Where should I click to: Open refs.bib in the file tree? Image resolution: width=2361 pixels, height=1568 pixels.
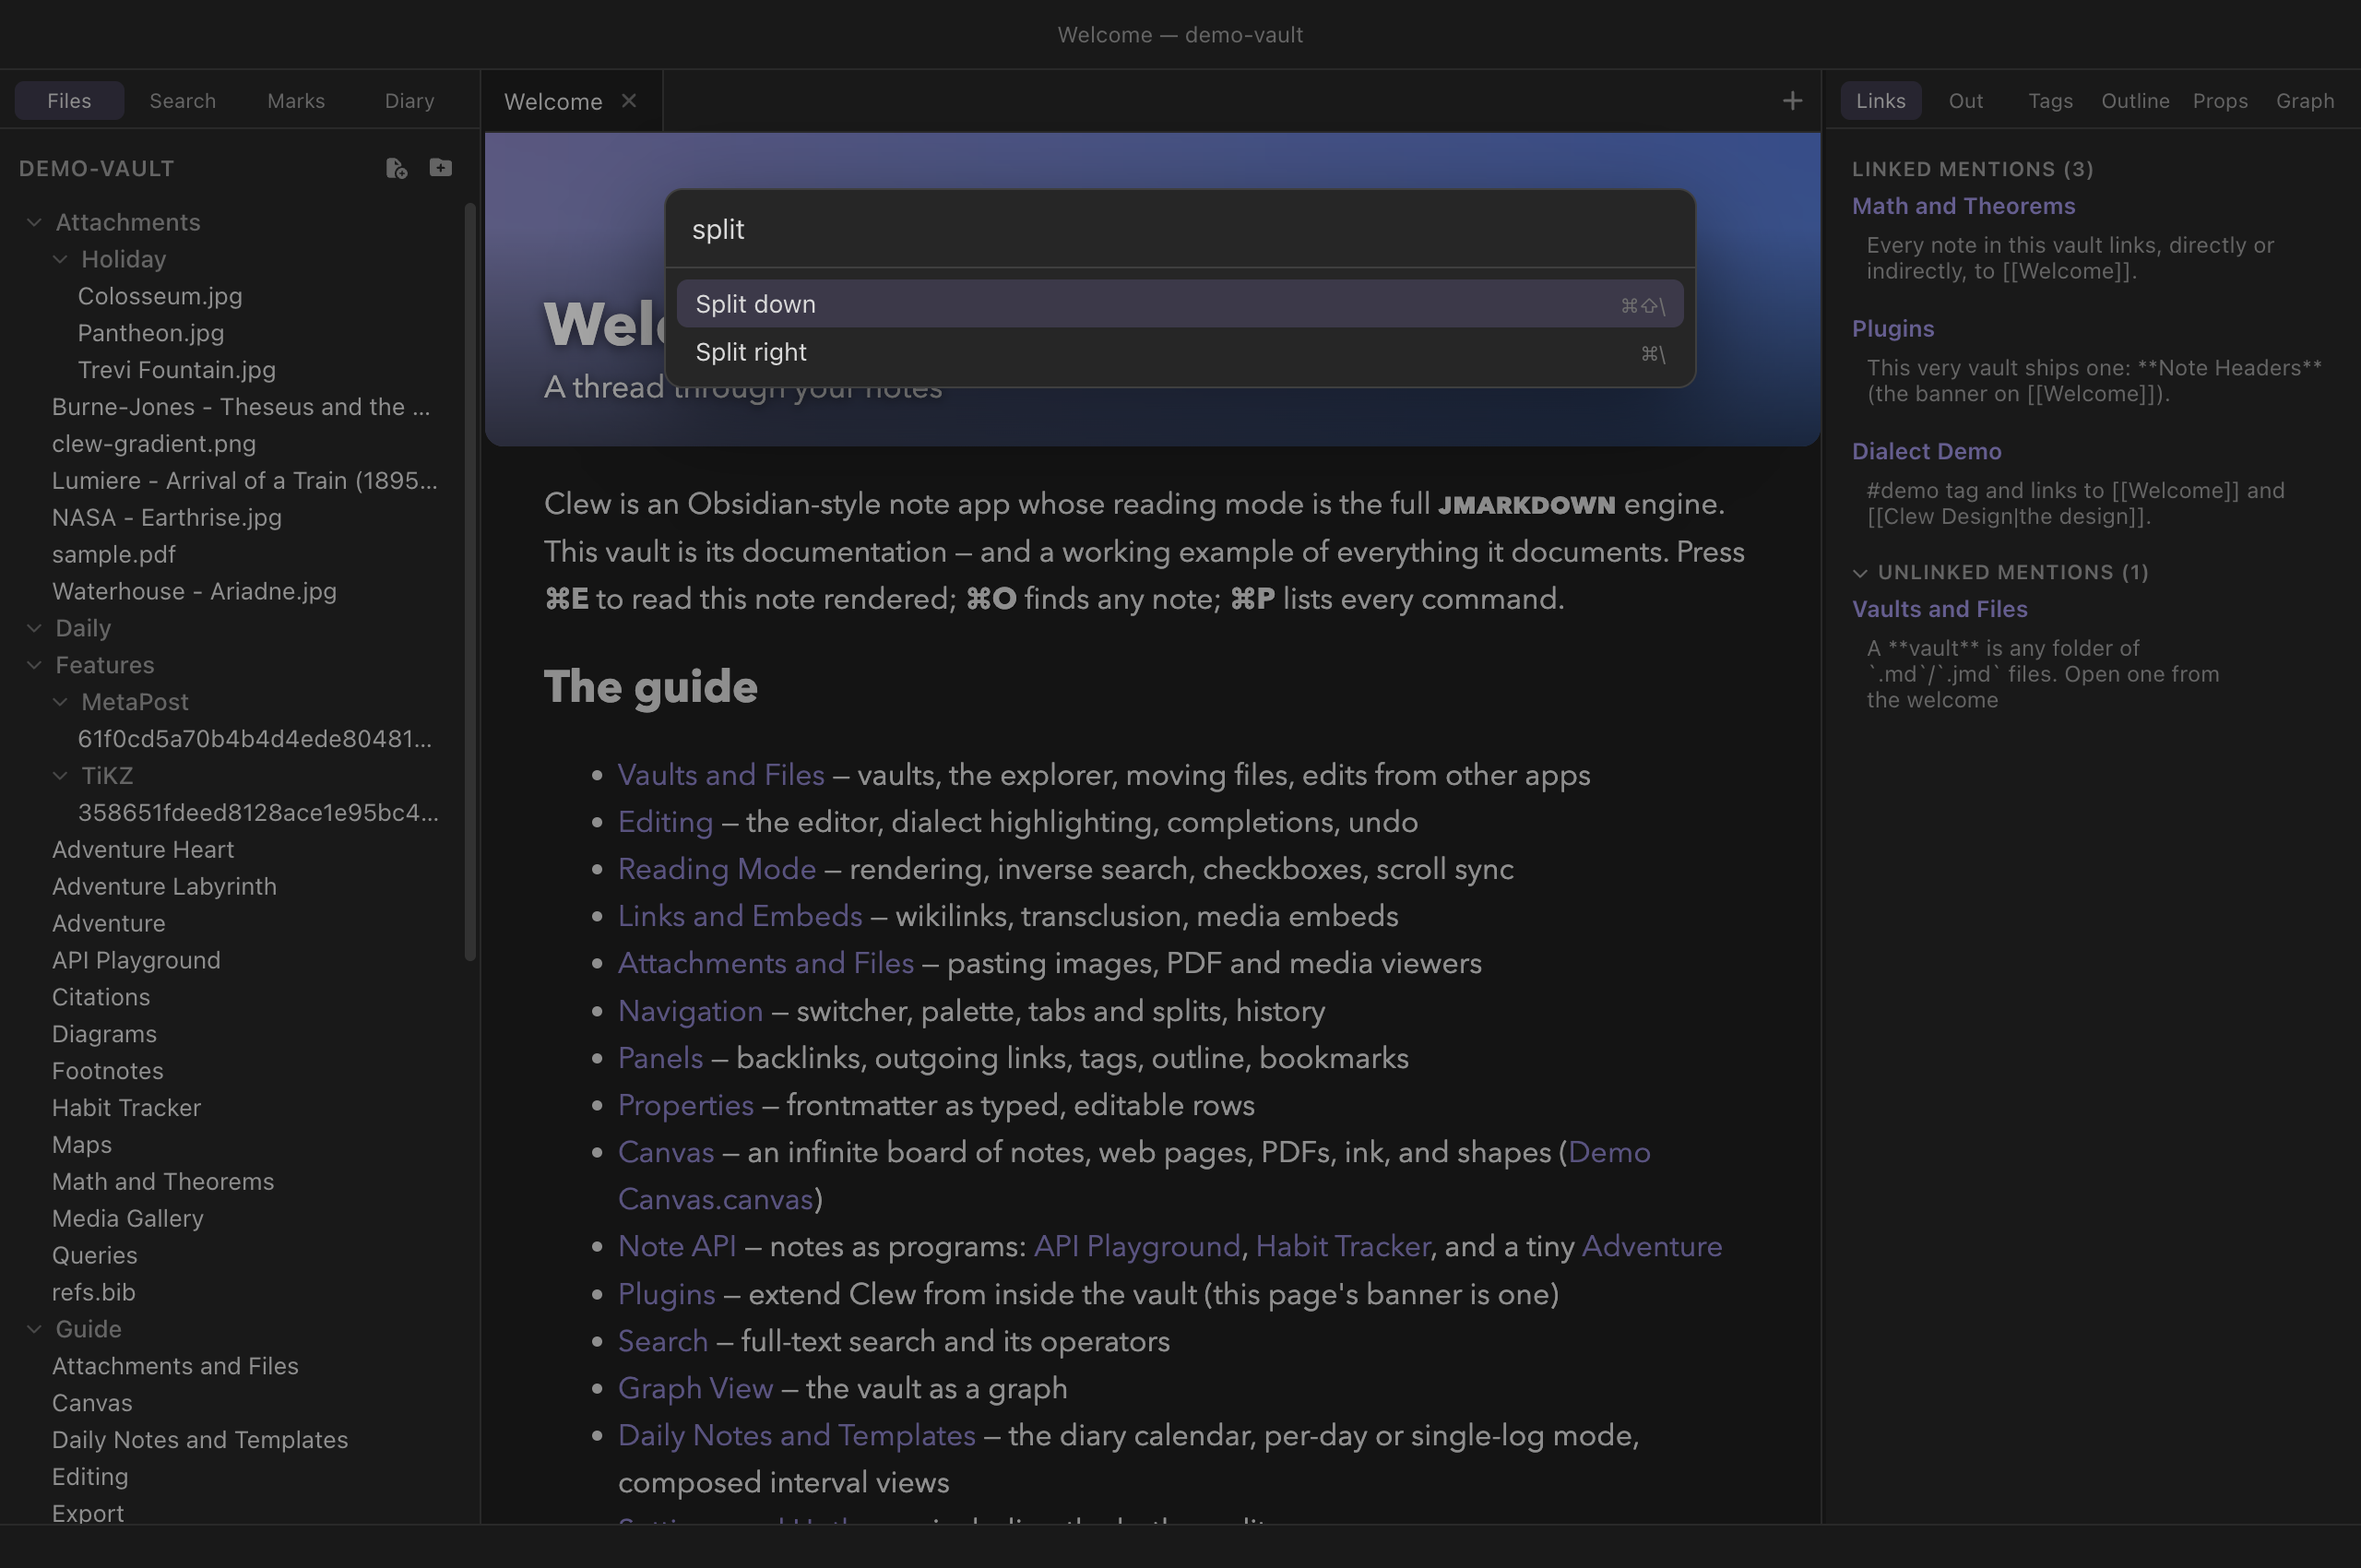tap(94, 1293)
